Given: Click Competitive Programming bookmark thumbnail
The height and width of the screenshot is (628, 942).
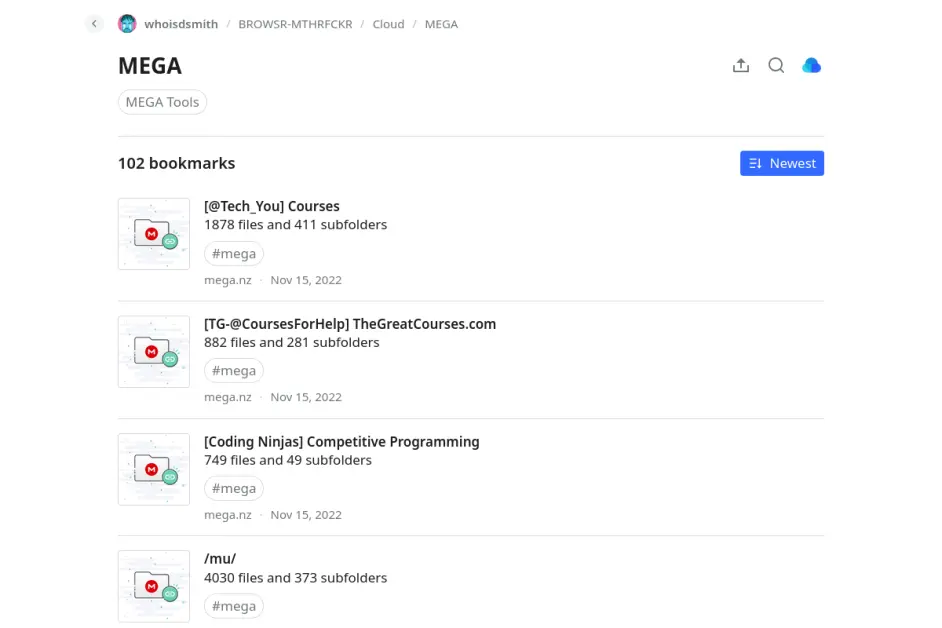Looking at the screenshot, I should tap(154, 469).
